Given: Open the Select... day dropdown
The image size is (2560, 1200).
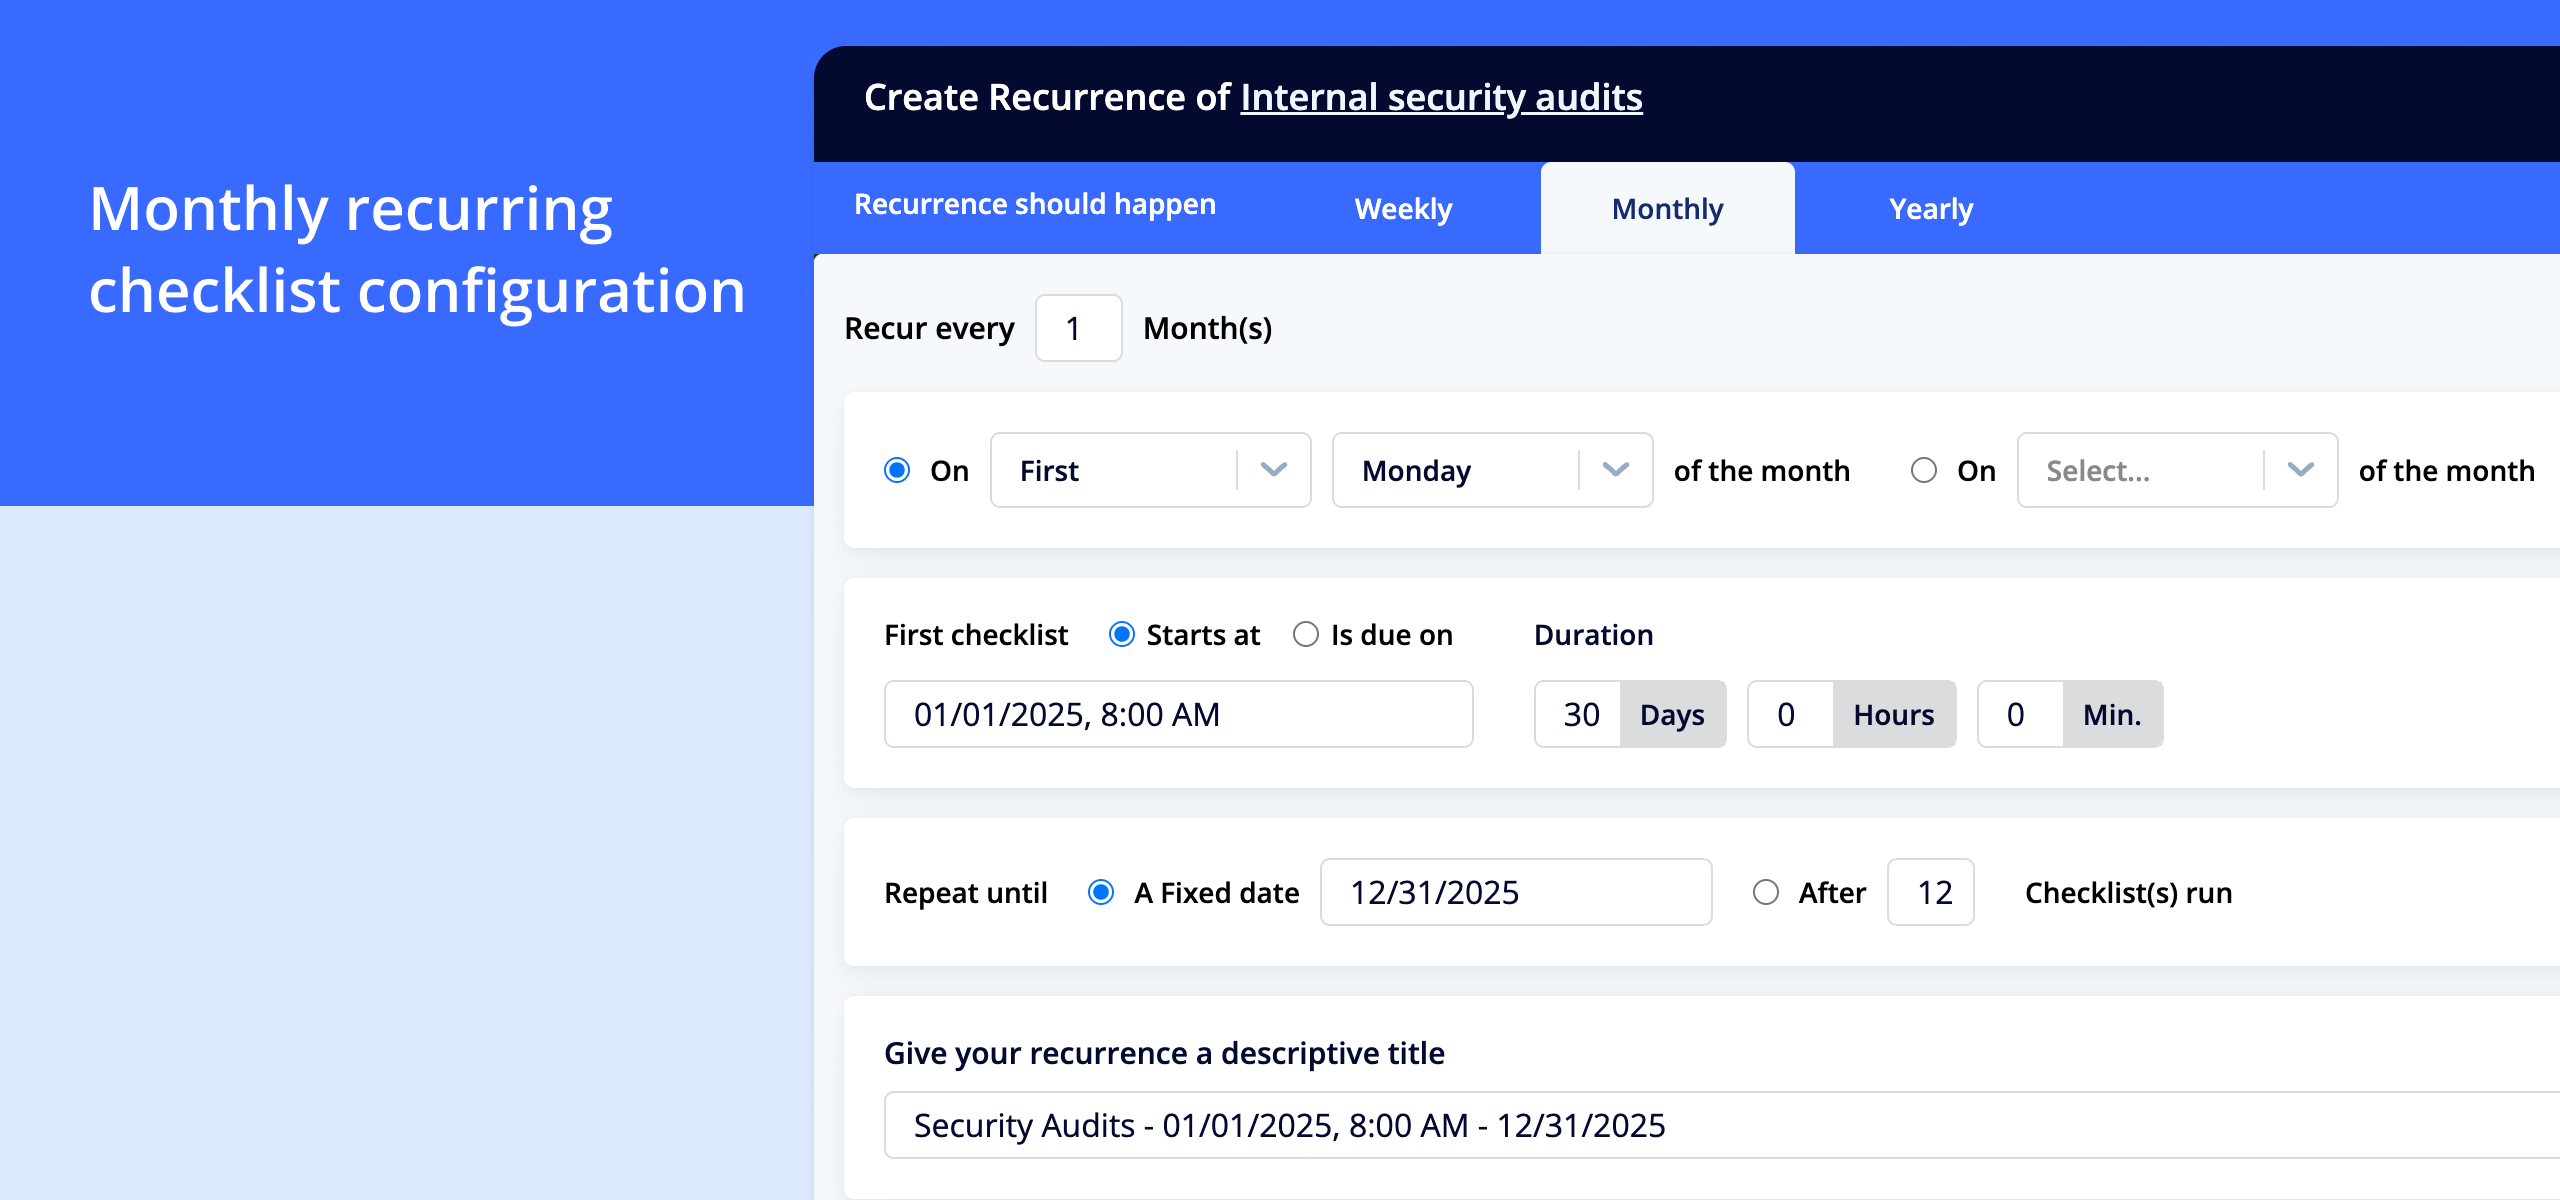Looking at the screenshot, I should pyautogui.click(x=2140, y=470).
